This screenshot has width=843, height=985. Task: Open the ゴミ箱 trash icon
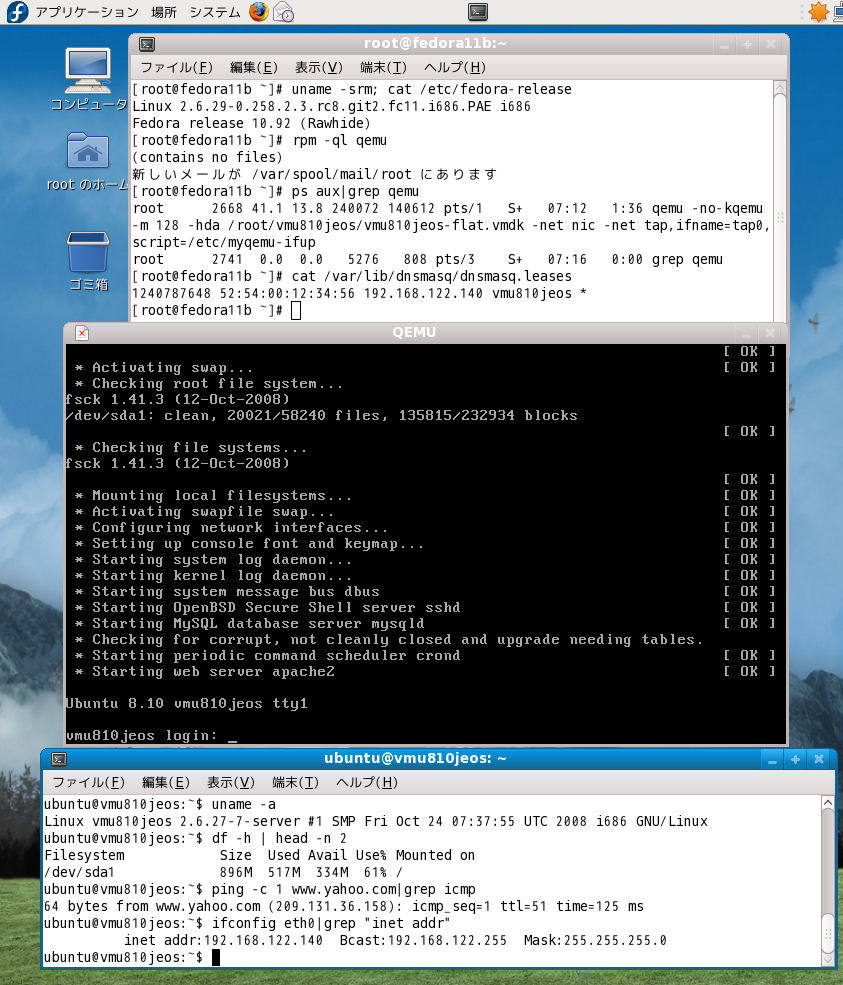coord(88,261)
